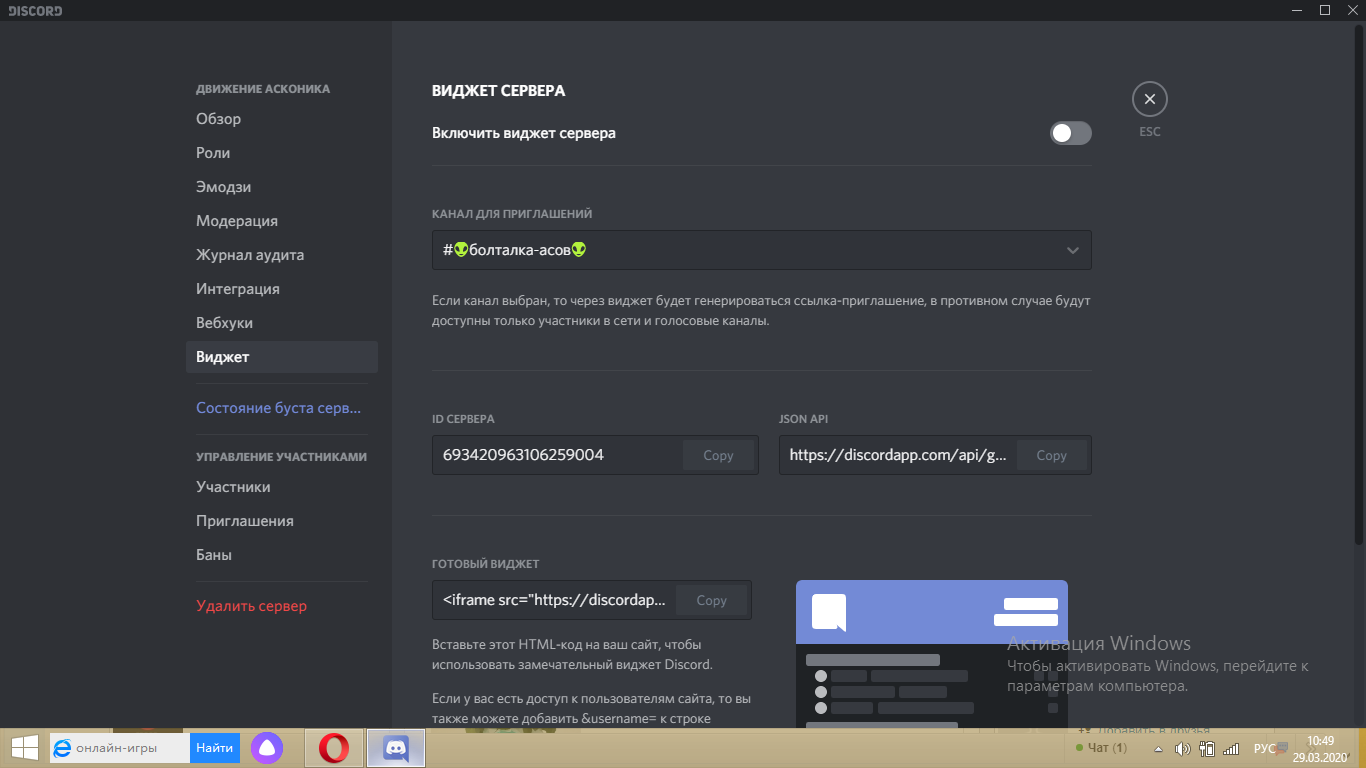Screen dimensions: 1366x768
Task: Open the volume speaker tray icon
Action: 1182,749
